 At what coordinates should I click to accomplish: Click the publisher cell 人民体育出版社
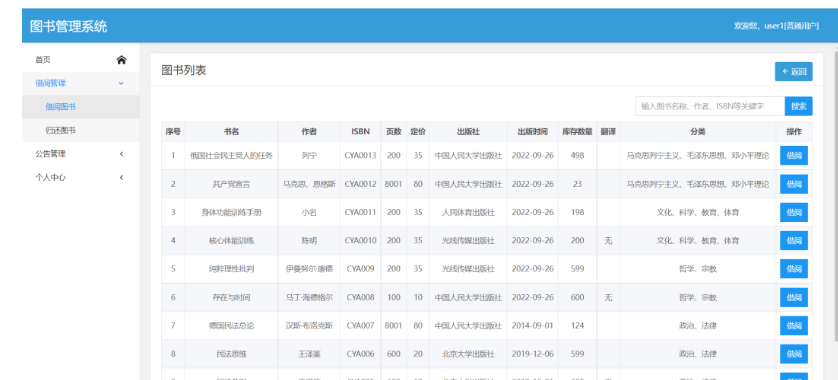click(468, 212)
